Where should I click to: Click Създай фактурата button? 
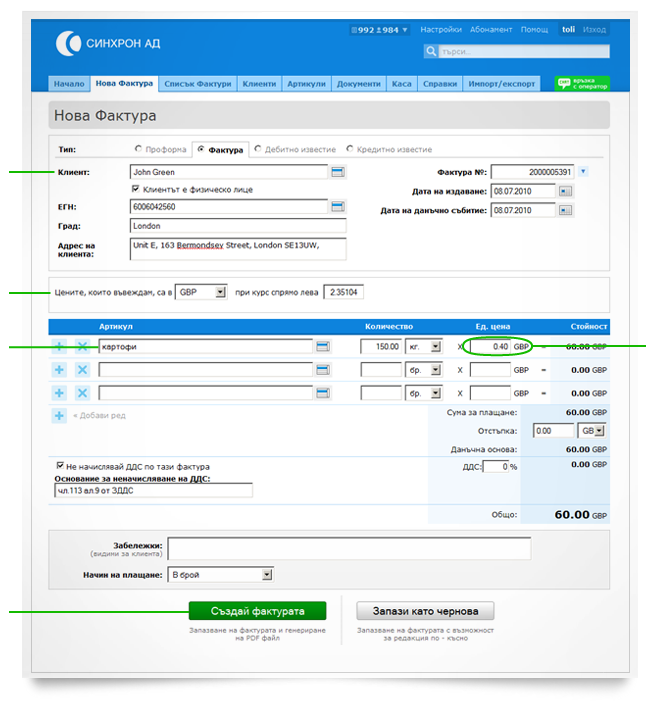(257, 611)
